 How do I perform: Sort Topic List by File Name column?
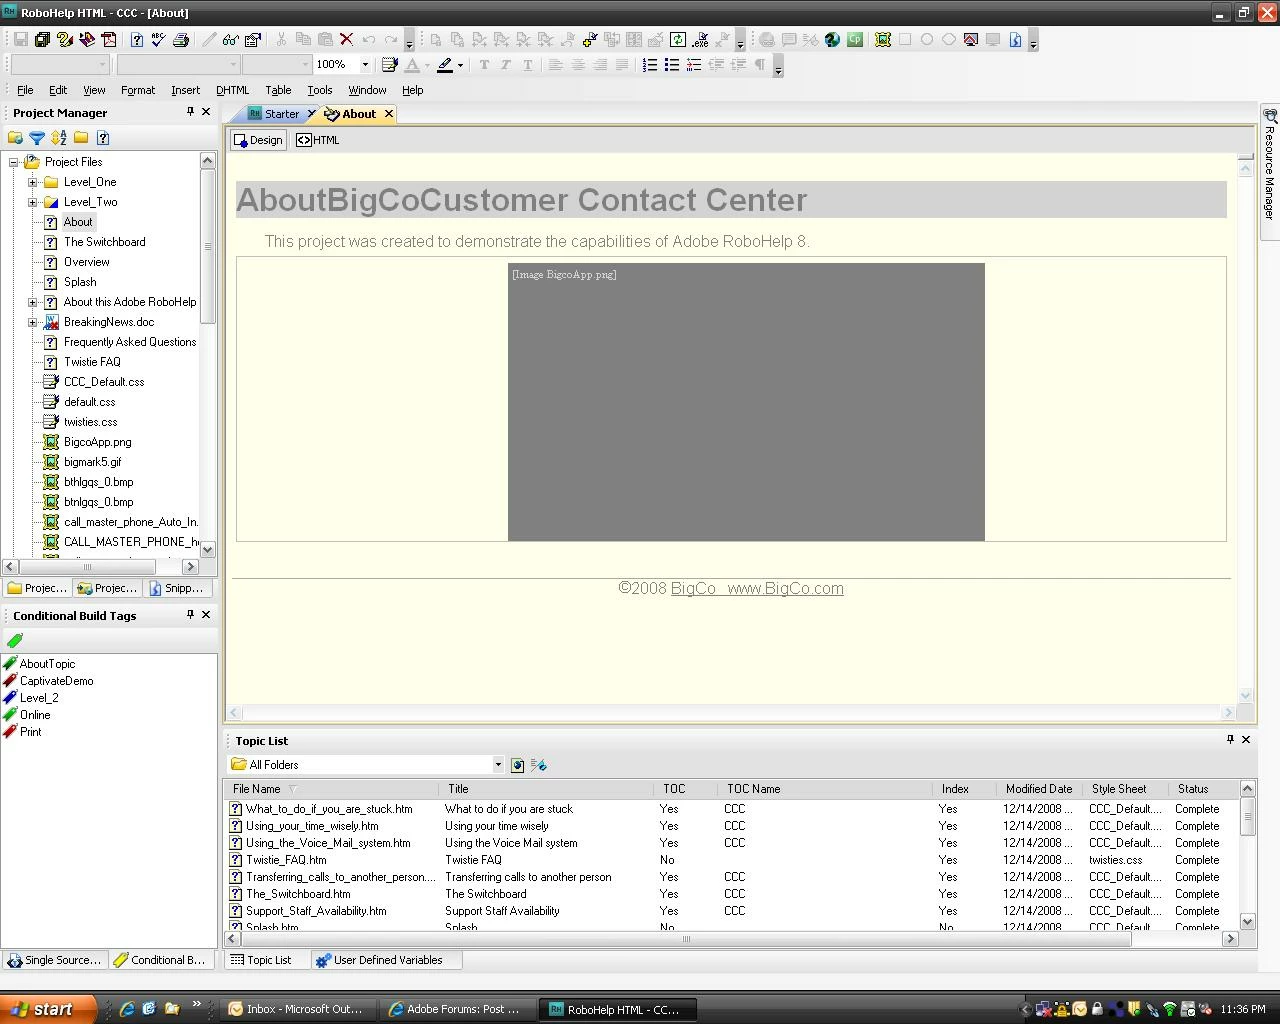click(x=332, y=789)
